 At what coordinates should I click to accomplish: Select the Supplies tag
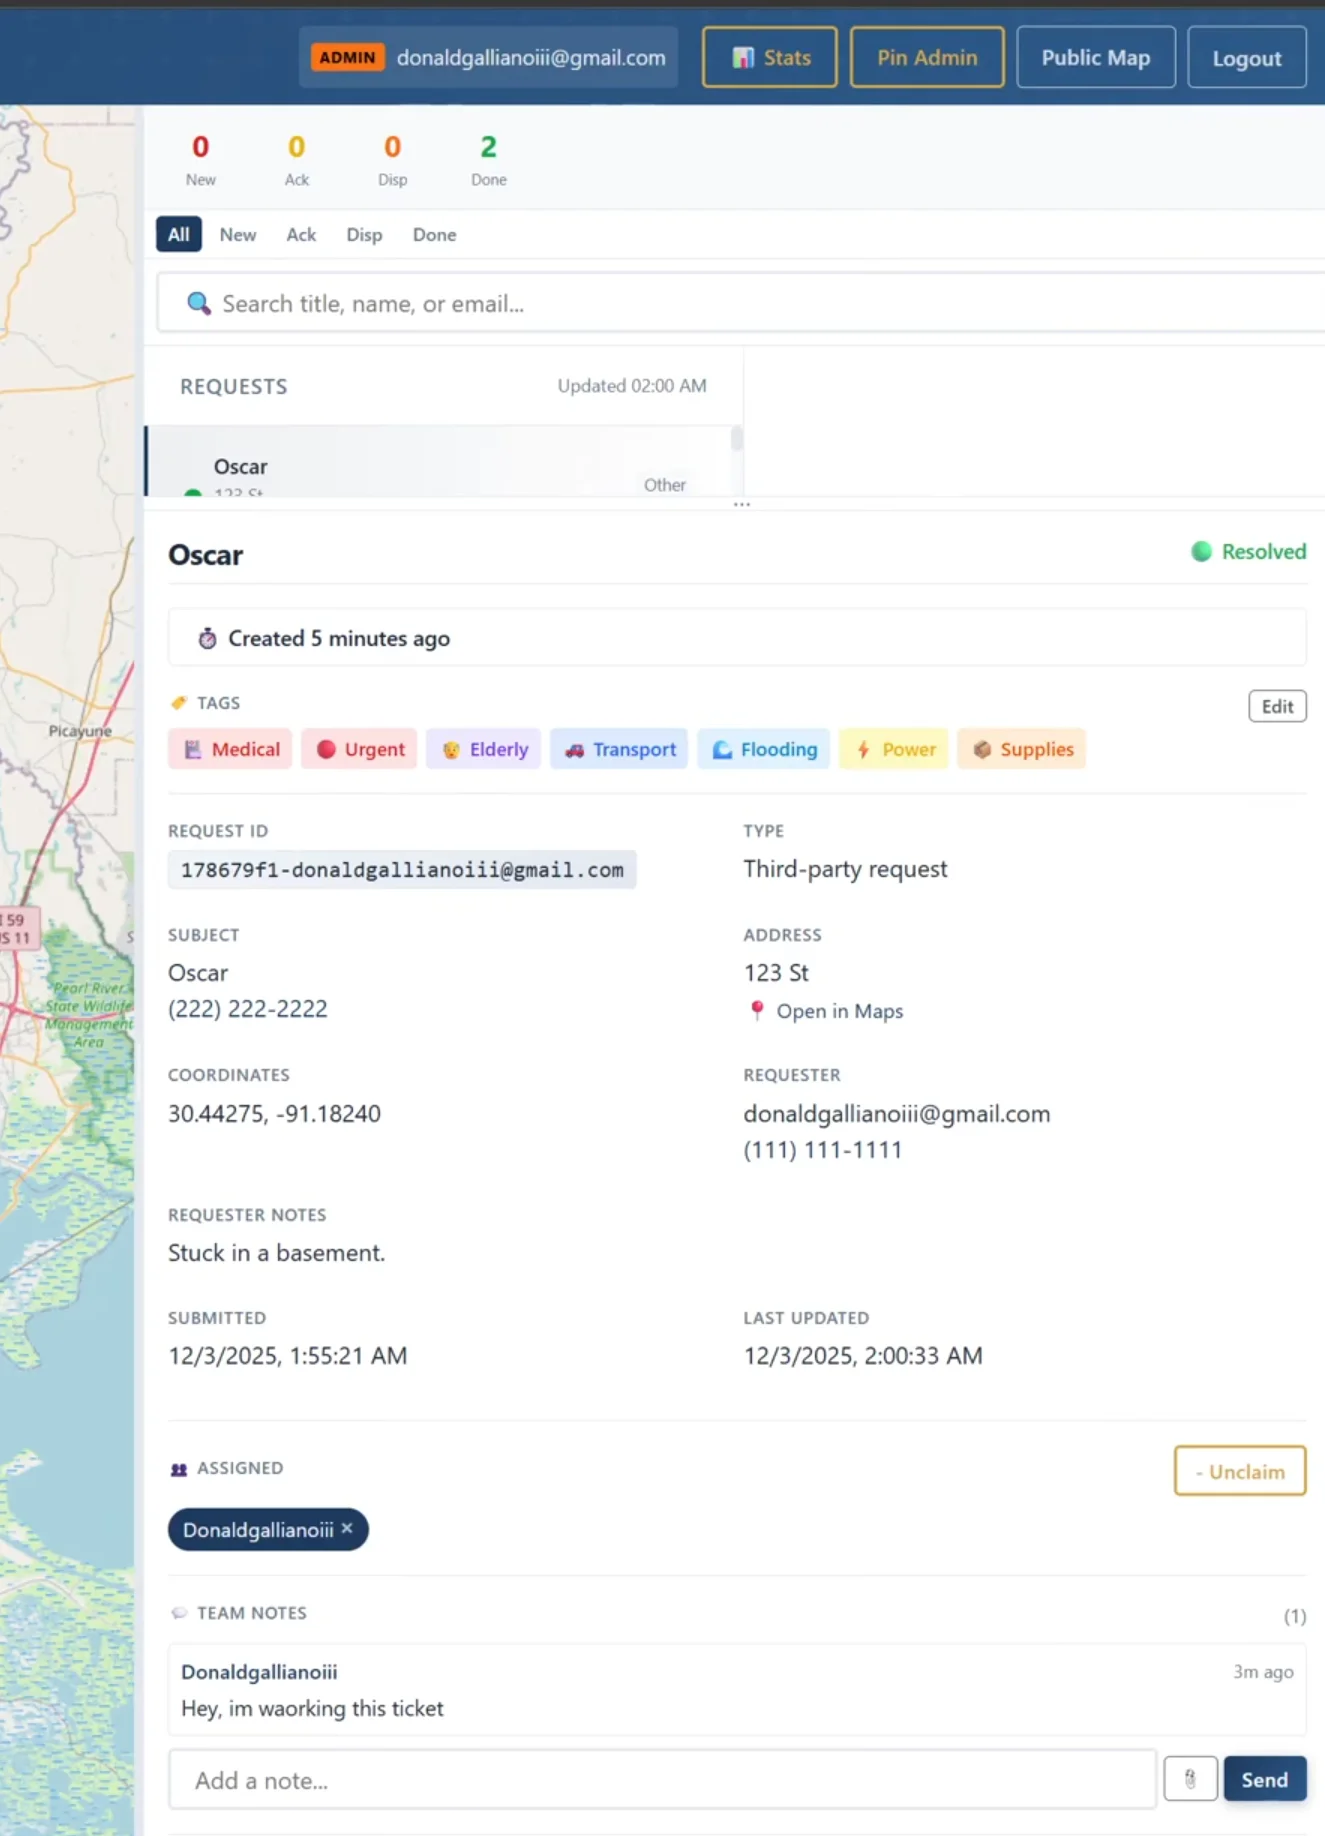click(1022, 749)
